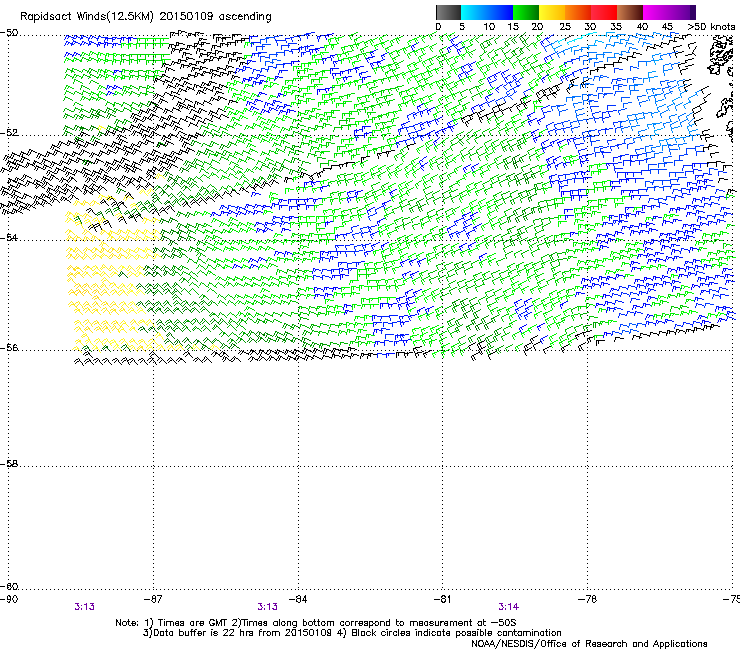Pick the red 30–35 knots legend segment
Image resolution: width=740 pixels, height=650 pixels.
point(604,12)
